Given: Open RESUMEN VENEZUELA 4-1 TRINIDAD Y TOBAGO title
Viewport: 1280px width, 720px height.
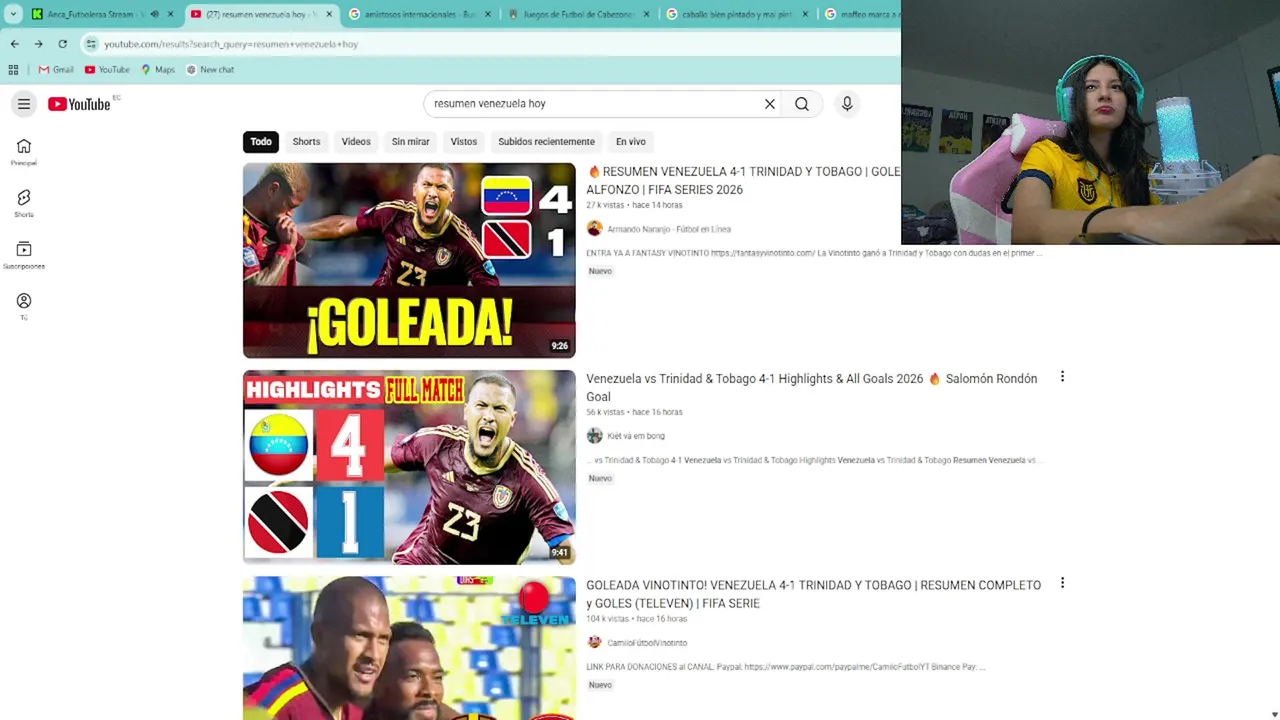Looking at the screenshot, I should [x=743, y=180].
